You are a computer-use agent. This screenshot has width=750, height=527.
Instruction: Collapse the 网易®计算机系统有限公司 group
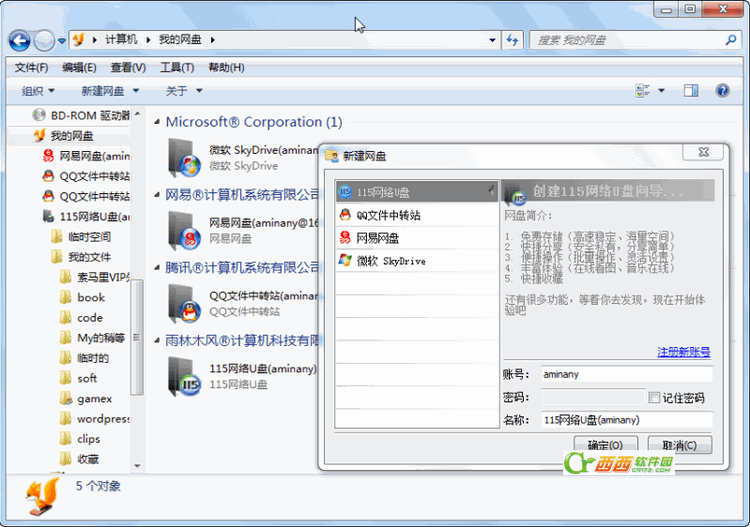157,195
